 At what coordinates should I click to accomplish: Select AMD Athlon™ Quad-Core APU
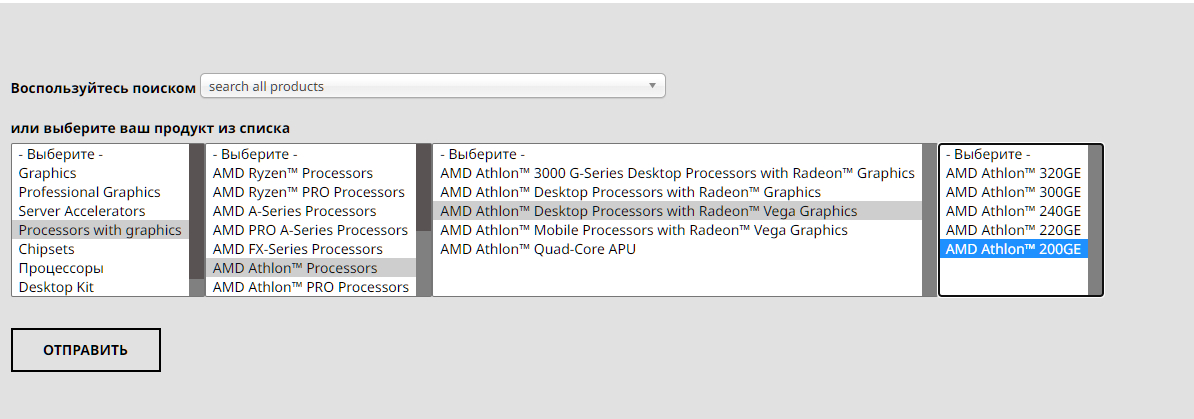click(537, 249)
